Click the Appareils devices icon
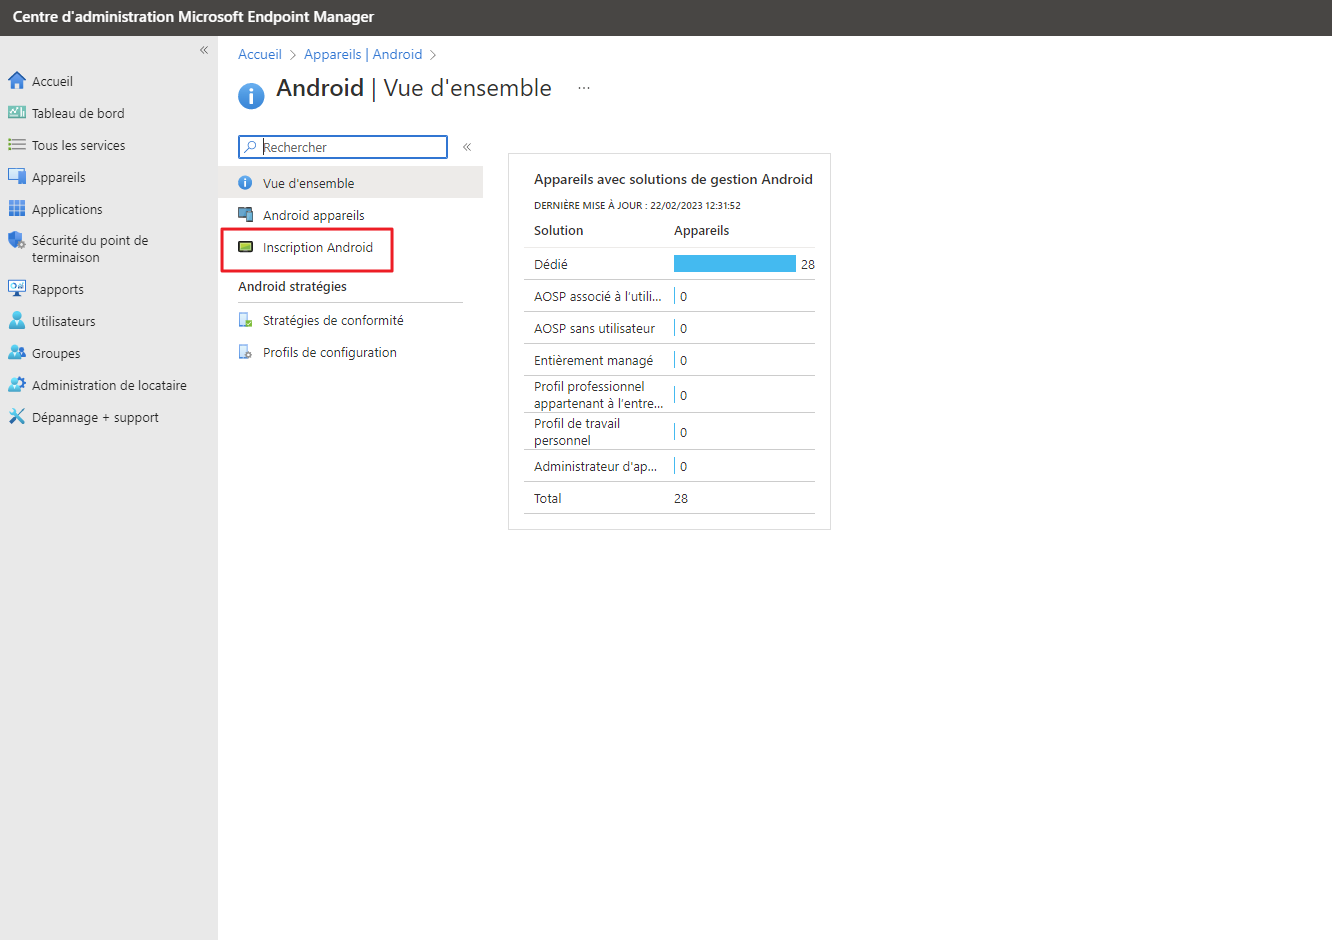Image resolution: width=1332 pixels, height=940 pixels. 17,177
